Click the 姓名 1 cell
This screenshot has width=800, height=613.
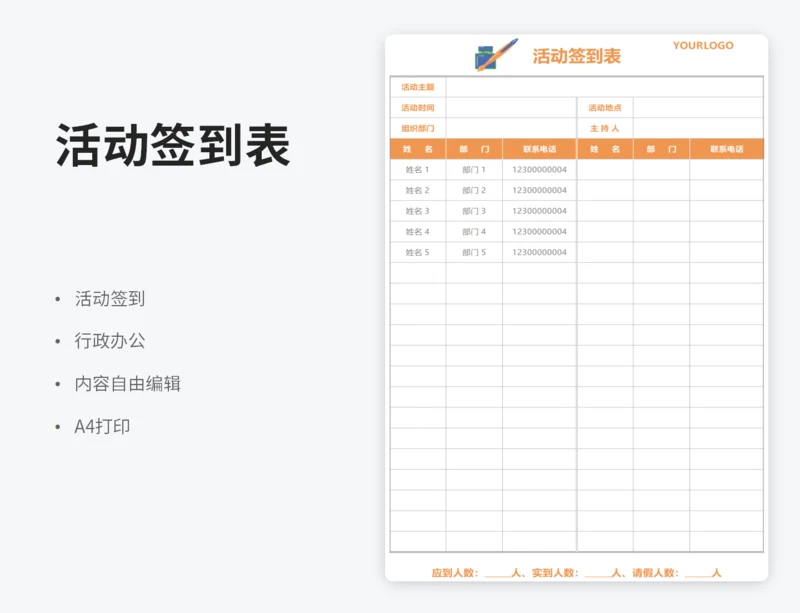[418, 169]
